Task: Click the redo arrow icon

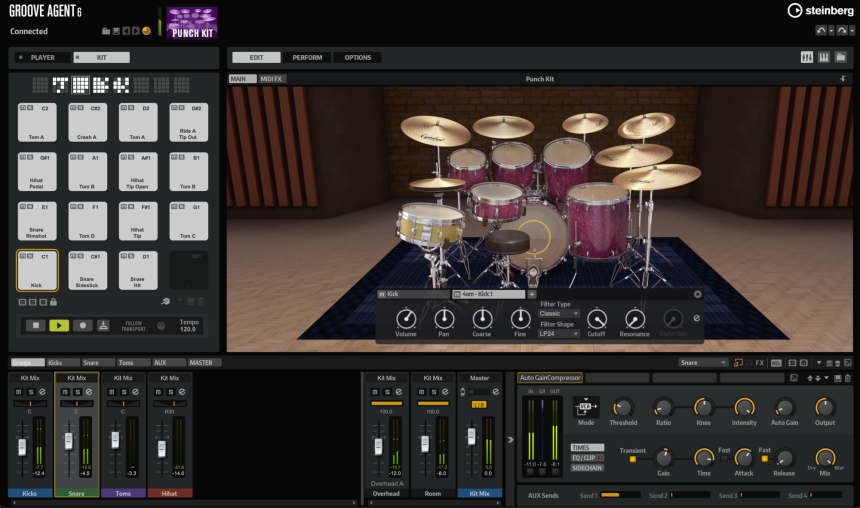Action: point(841,31)
